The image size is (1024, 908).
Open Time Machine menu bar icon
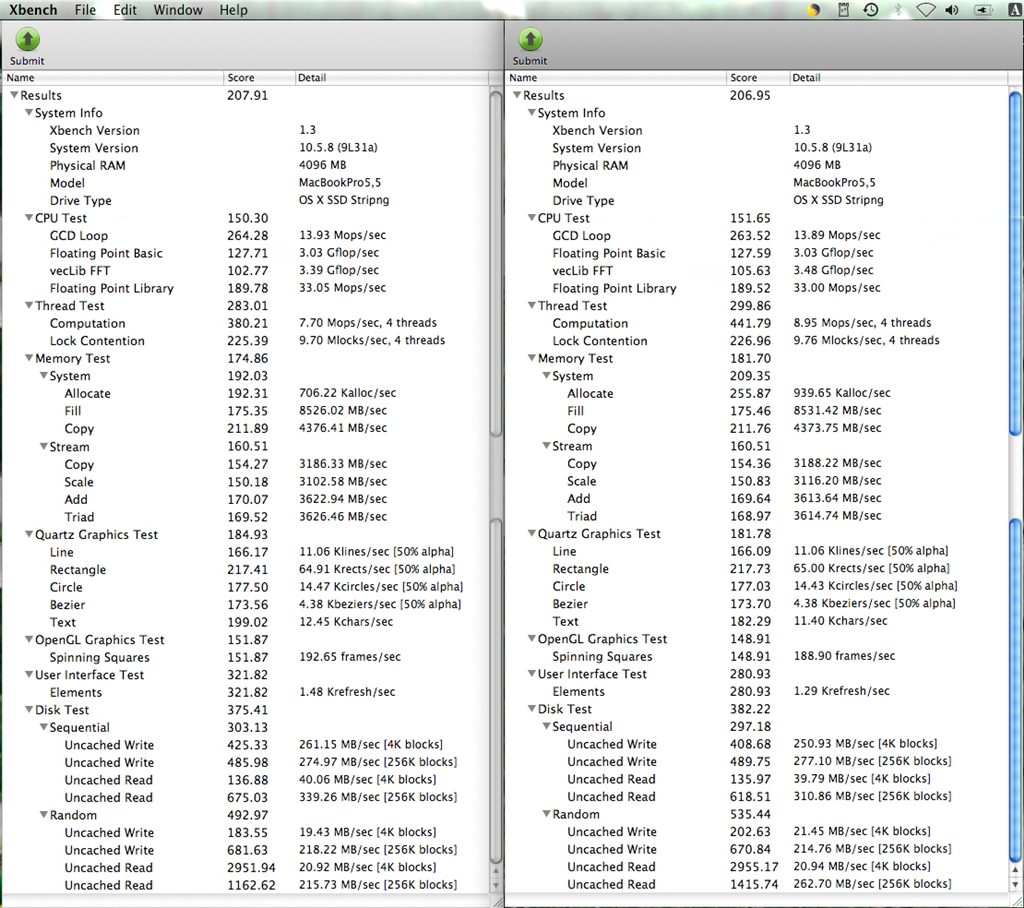[x=871, y=10]
